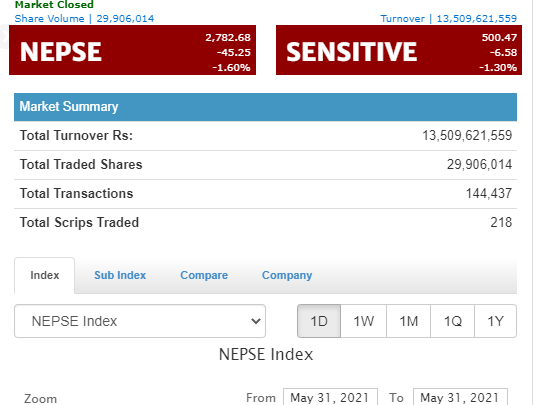The image size is (554, 405).
Task: Open the NEPSE Index dropdown
Action: [140, 321]
